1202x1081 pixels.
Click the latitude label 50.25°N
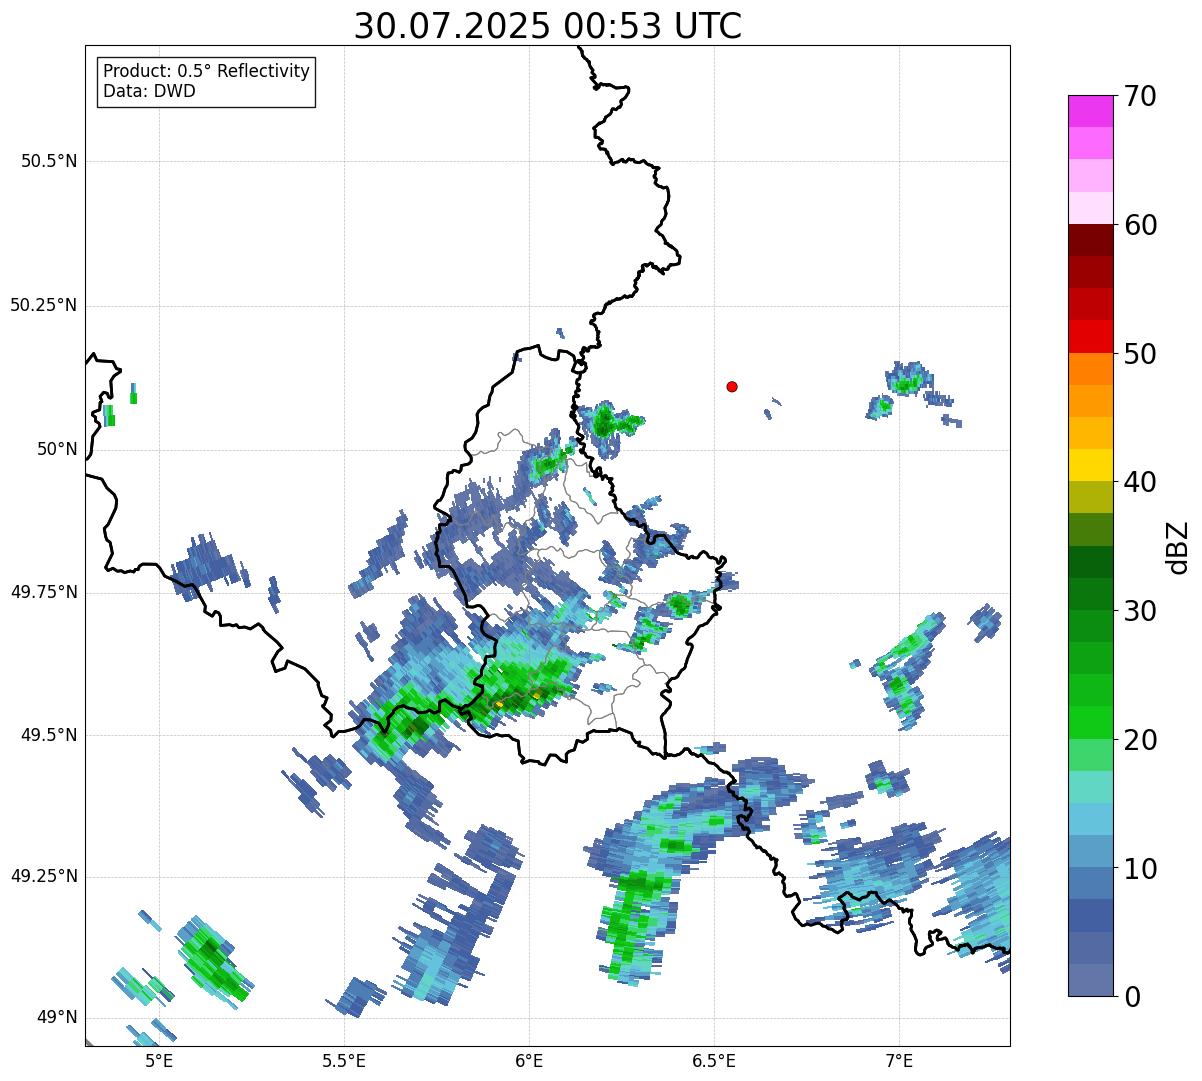coord(43,306)
